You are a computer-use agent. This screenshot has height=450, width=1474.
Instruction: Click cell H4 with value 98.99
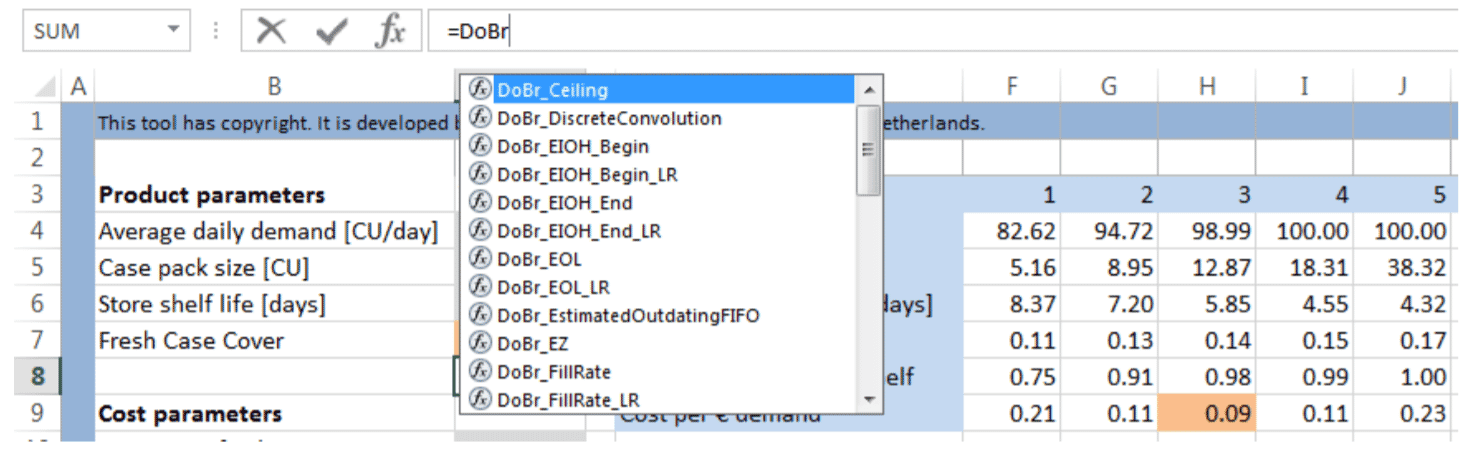tap(1207, 232)
